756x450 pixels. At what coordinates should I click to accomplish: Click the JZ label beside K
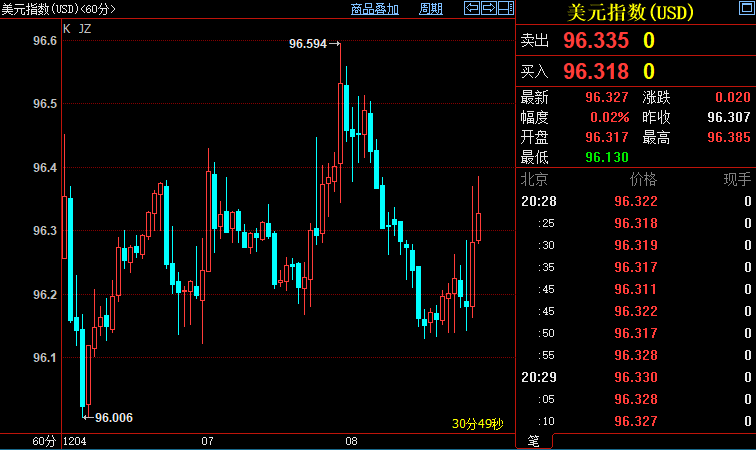[84, 29]
